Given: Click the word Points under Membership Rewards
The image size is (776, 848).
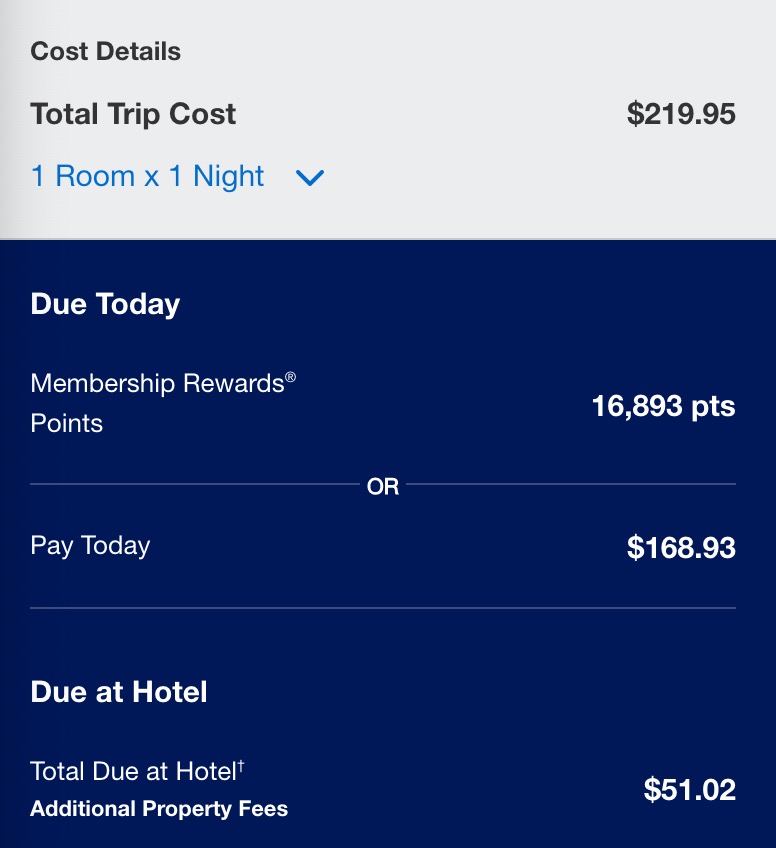Looking at the screenshot, I should pos(67,423).
